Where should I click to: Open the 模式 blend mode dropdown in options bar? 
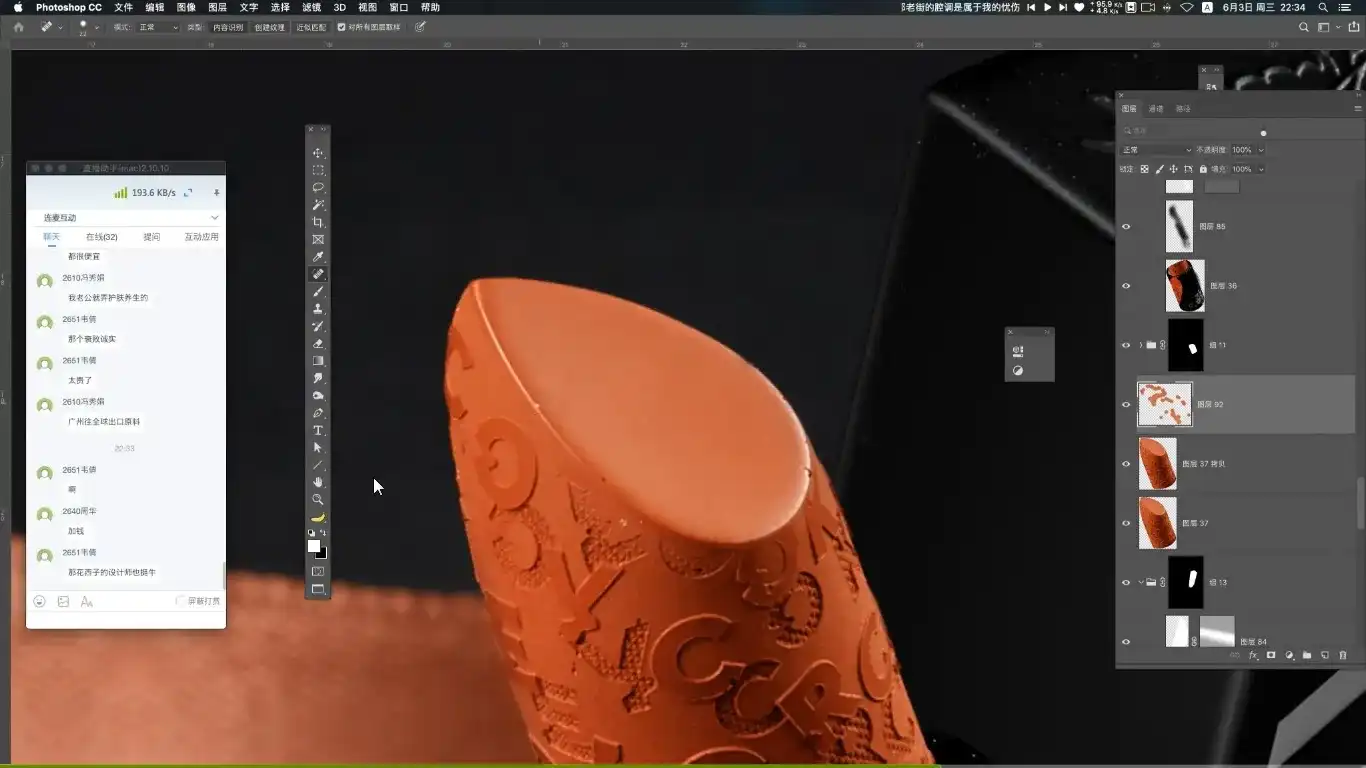pyautogui.click(x=158, y=27)
